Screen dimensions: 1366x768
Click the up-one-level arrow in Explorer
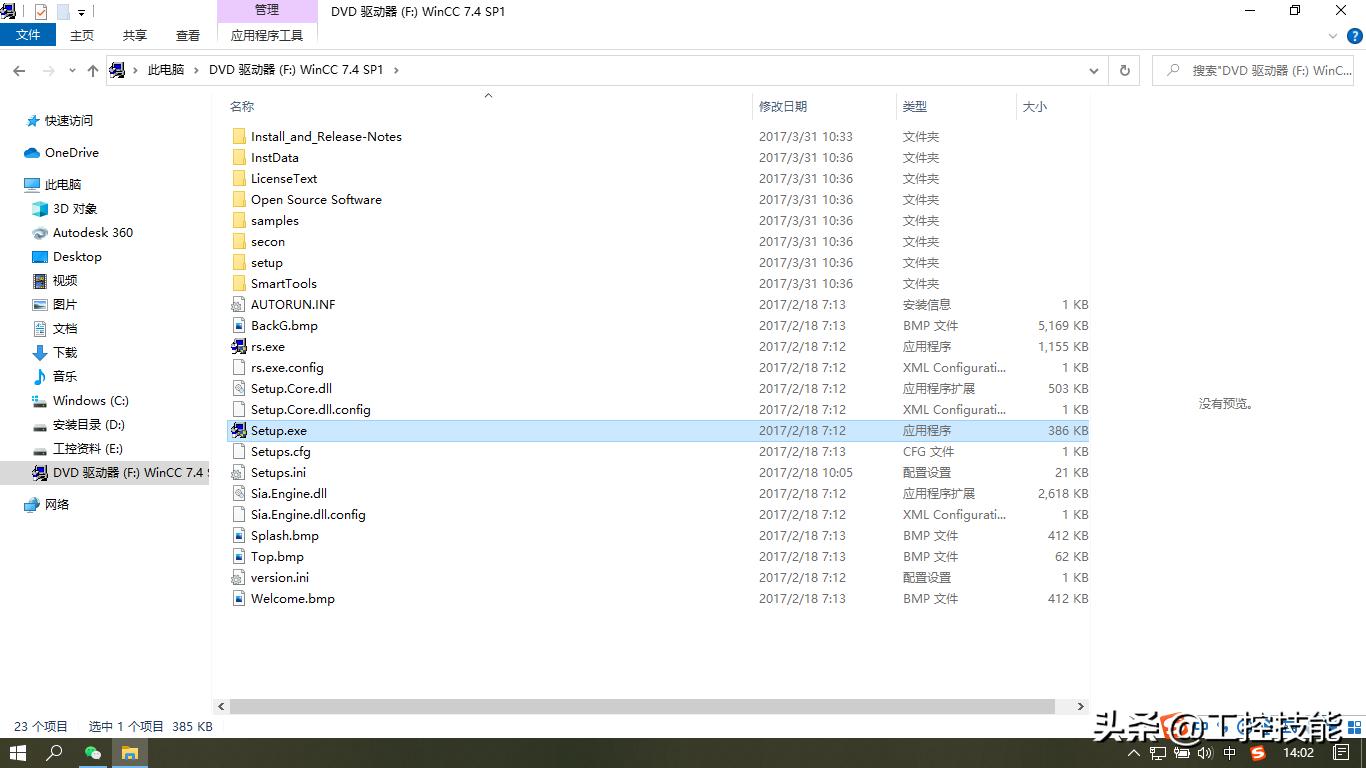(x=92, y=70)
